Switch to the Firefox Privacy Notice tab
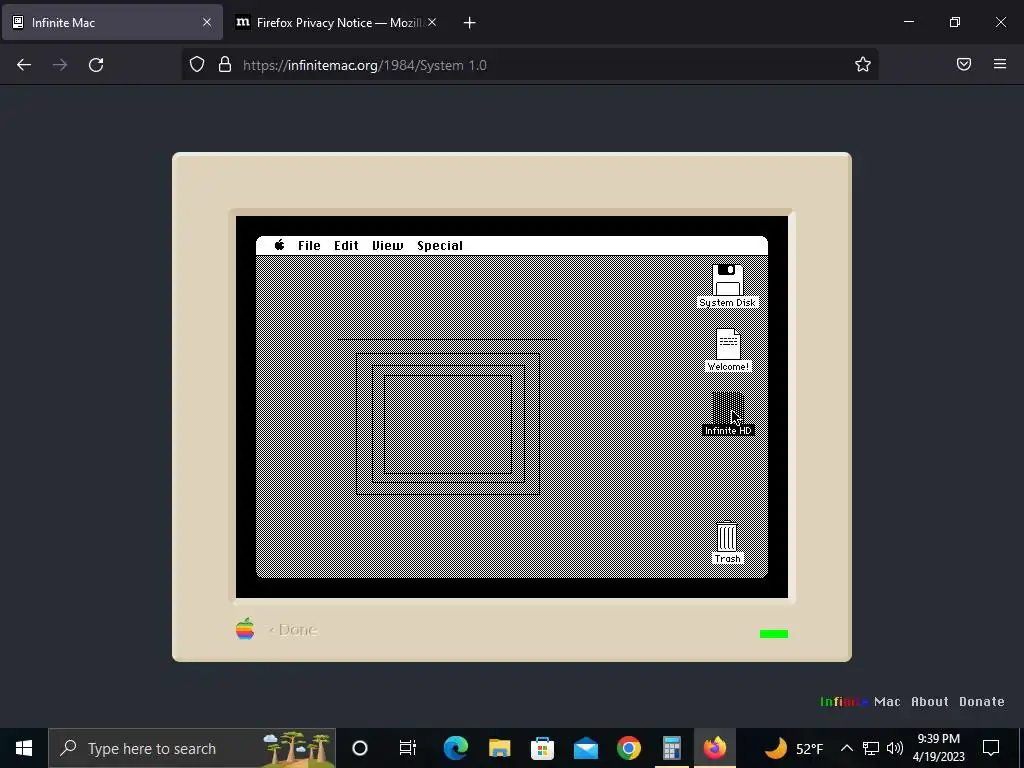 tap(336, 22)
